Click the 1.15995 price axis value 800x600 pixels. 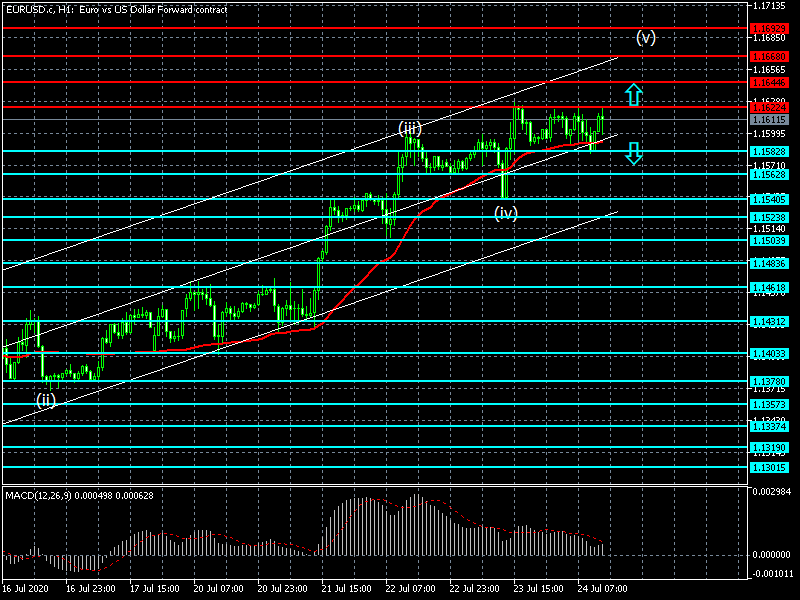pyautogui.click(x=769, y=134)
